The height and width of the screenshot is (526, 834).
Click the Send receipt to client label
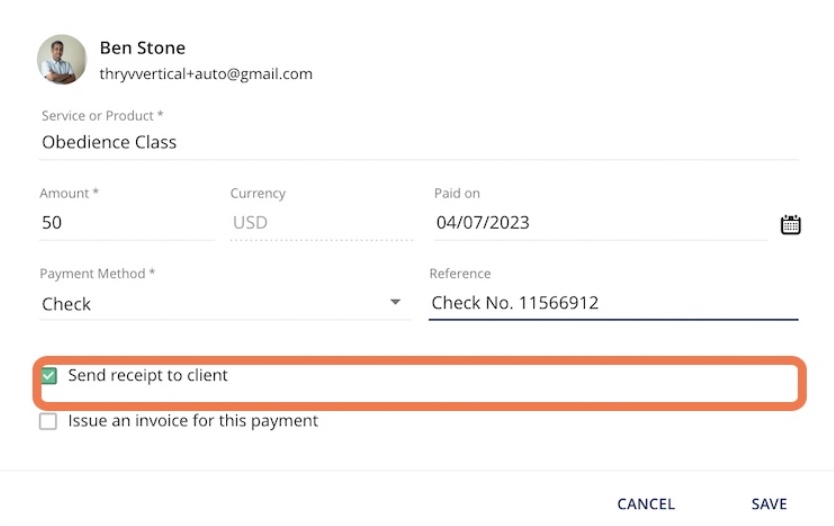(x=148, y=375)
